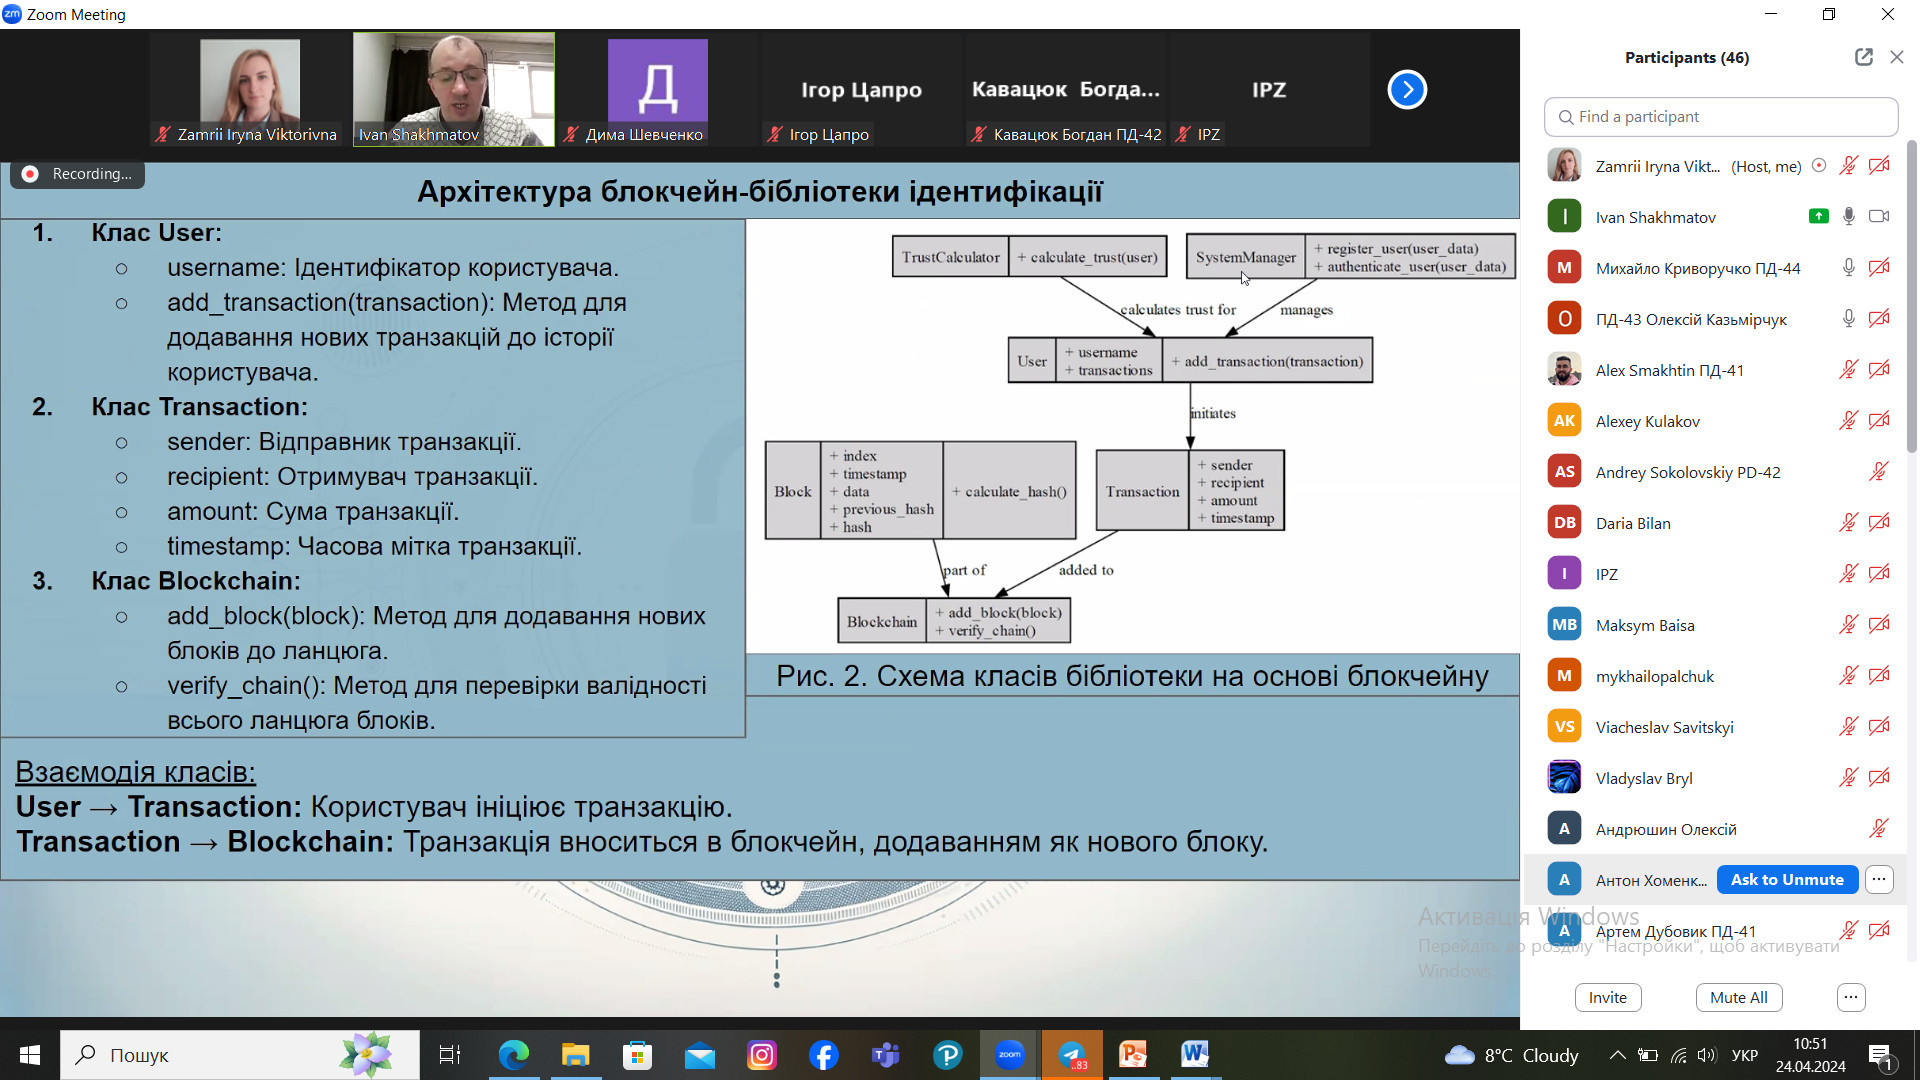Show hidden system tray icons

coord(1616,1055)
